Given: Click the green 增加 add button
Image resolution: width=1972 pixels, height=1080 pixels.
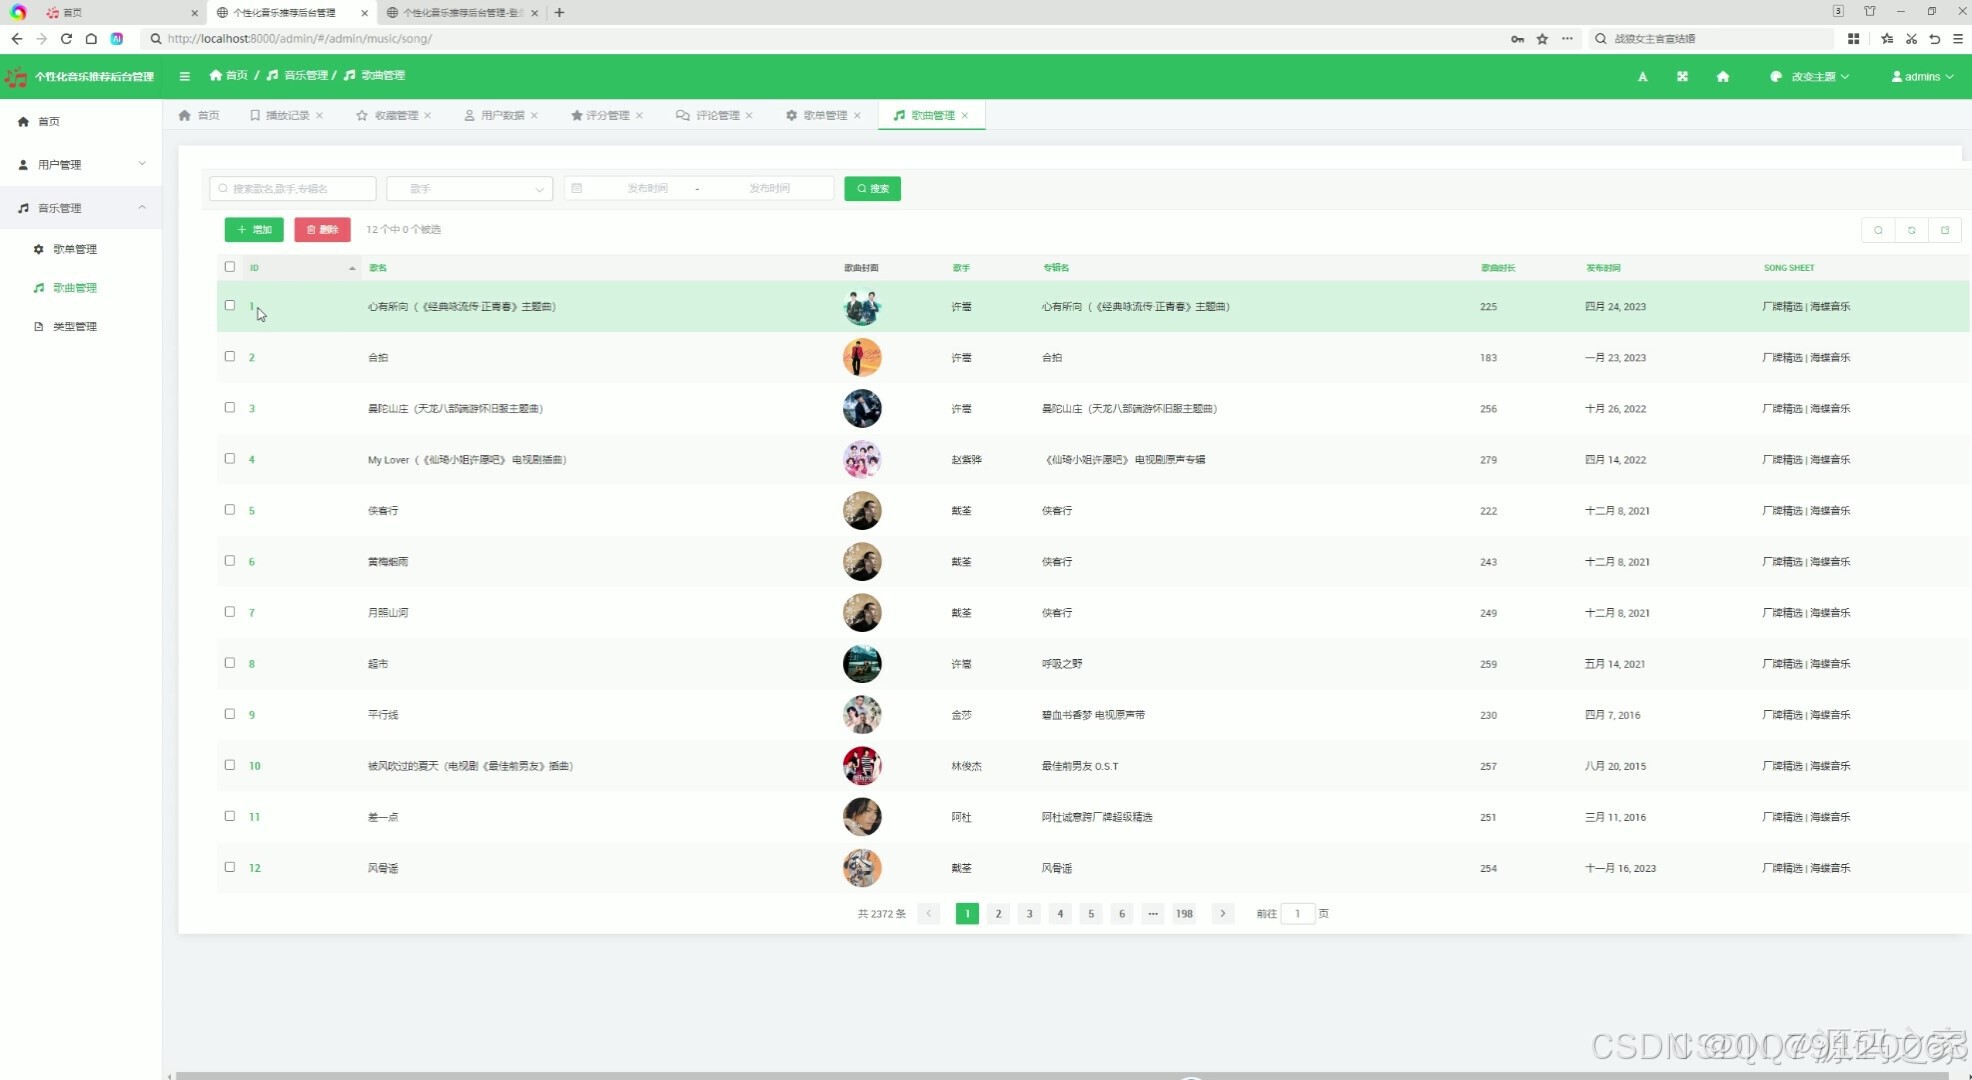Looking at the screenshot, I should coord(254,230).
